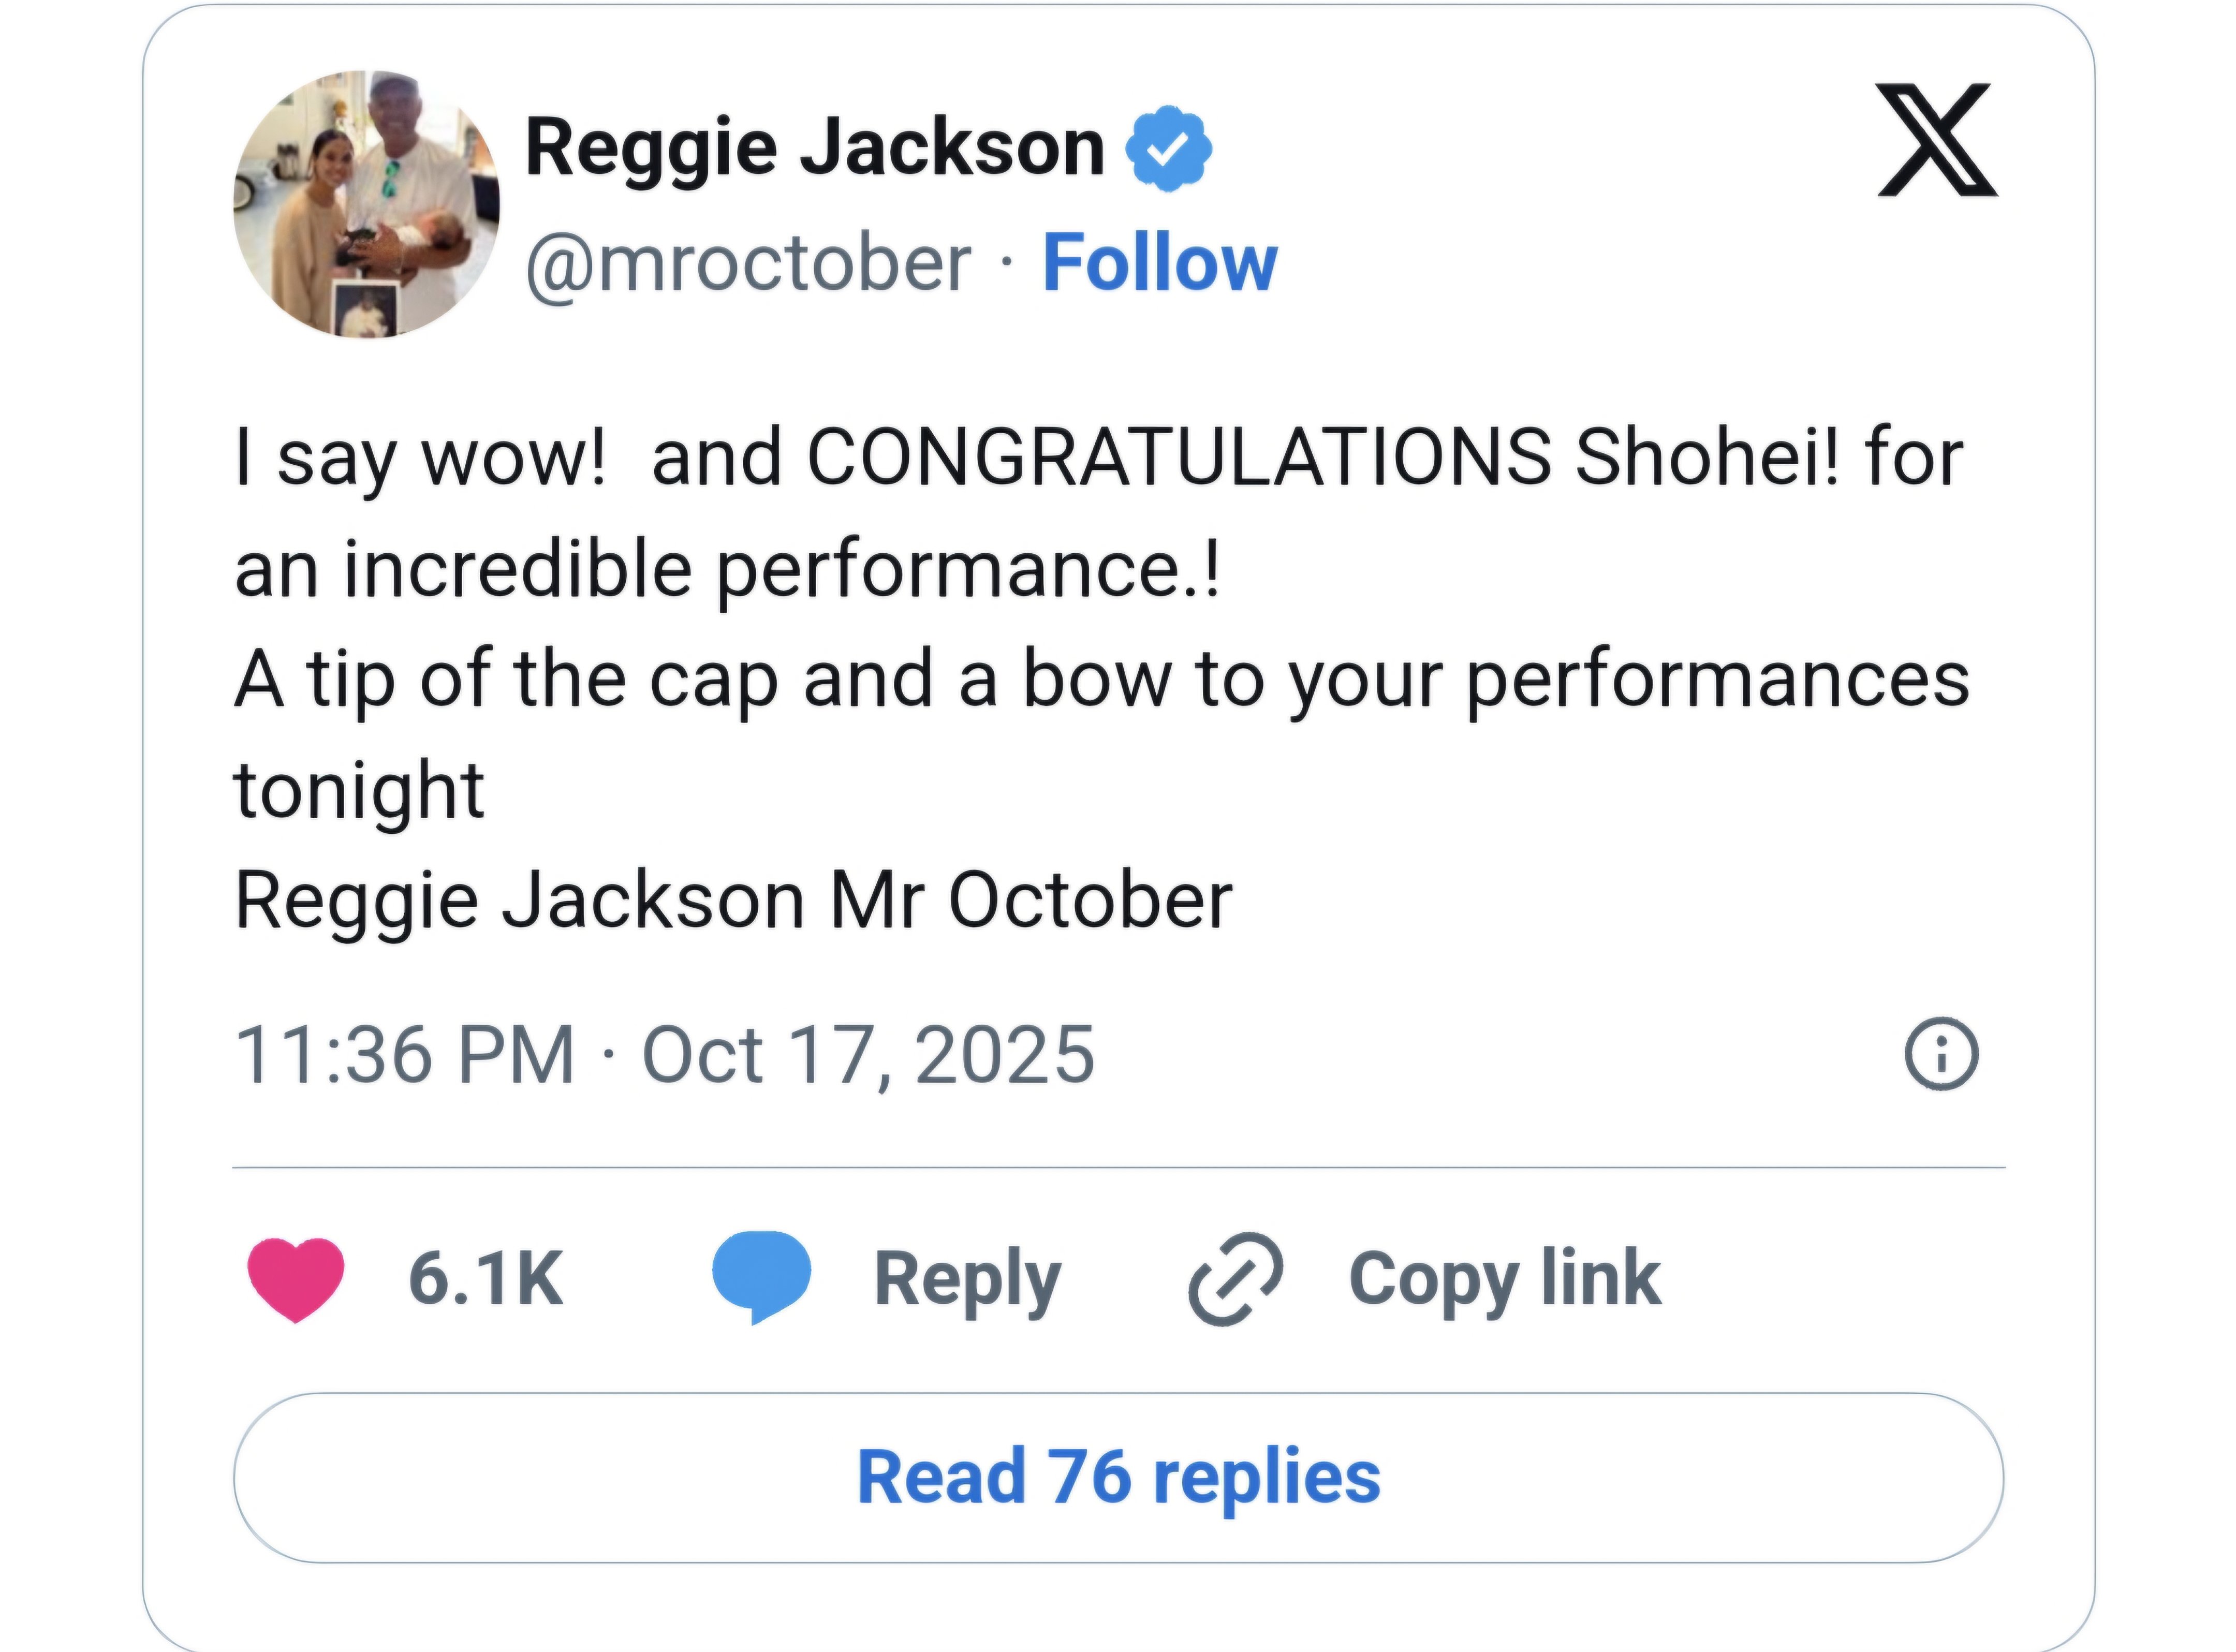Open the X logo in card corner

click(1937, 140)
